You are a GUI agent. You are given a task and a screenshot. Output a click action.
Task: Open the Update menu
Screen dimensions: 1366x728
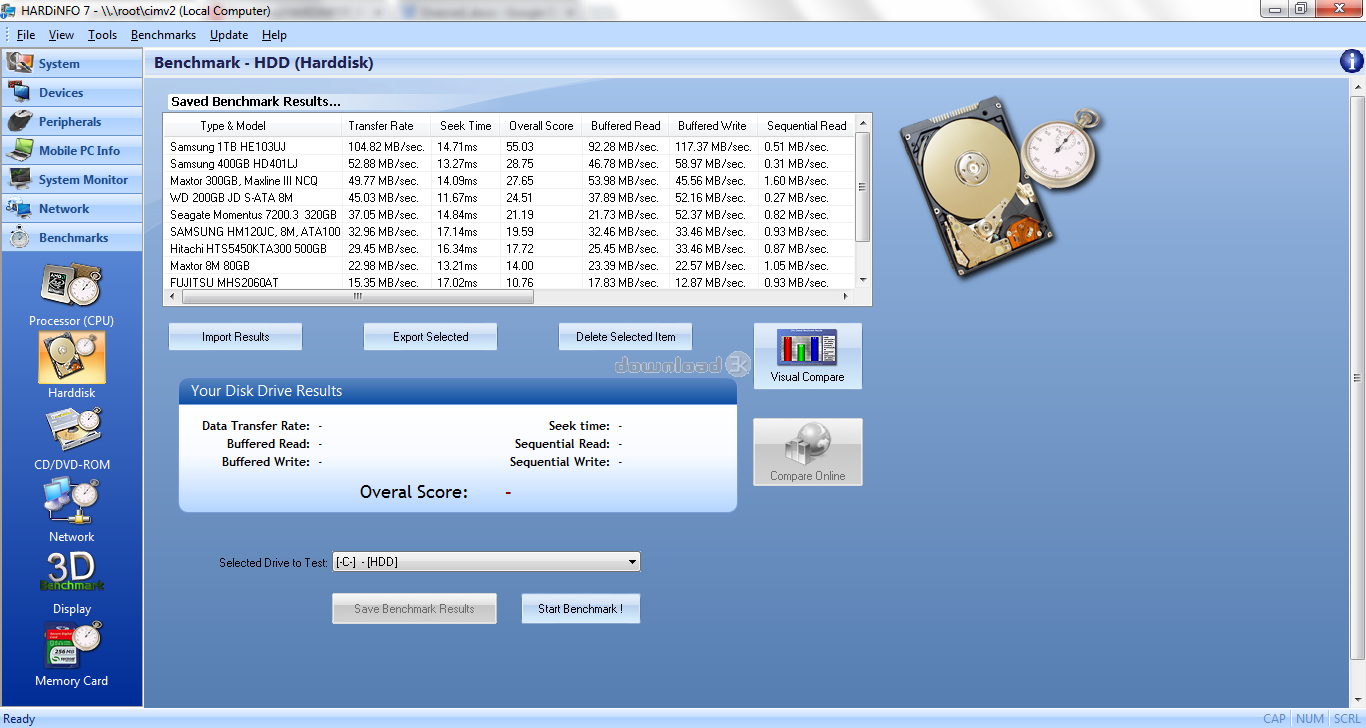229,35
